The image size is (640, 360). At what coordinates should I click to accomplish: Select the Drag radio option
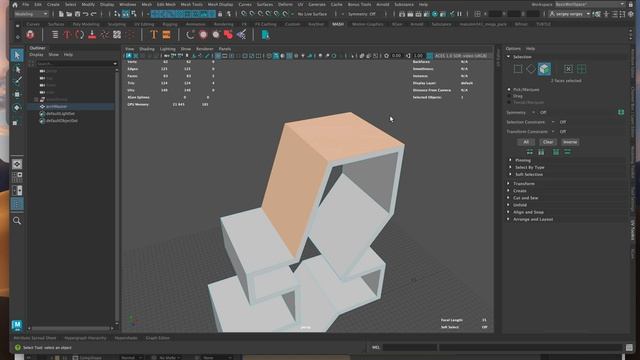(x=509, y=96)
